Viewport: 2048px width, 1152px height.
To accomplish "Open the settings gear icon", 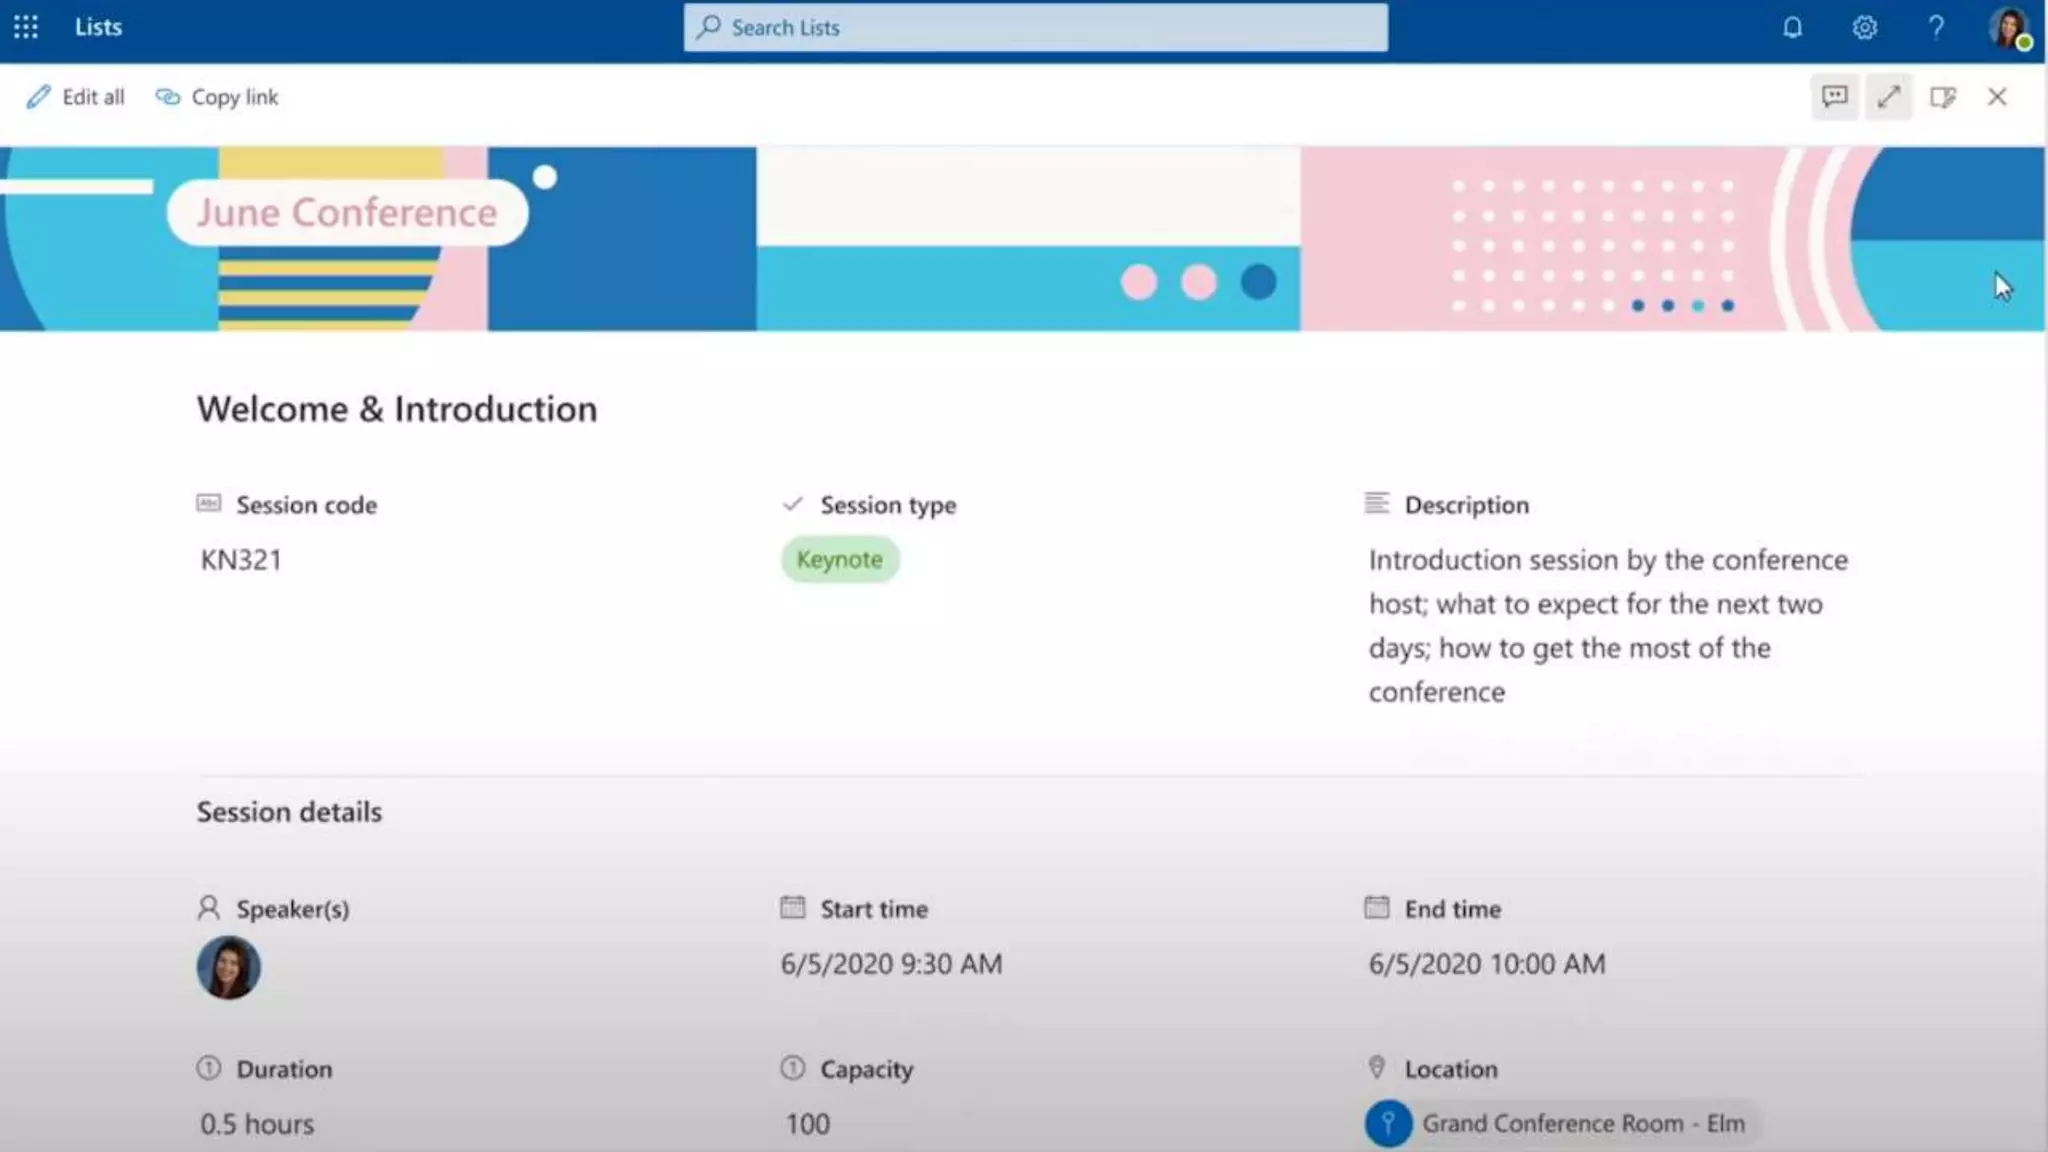I will 1864,27.
